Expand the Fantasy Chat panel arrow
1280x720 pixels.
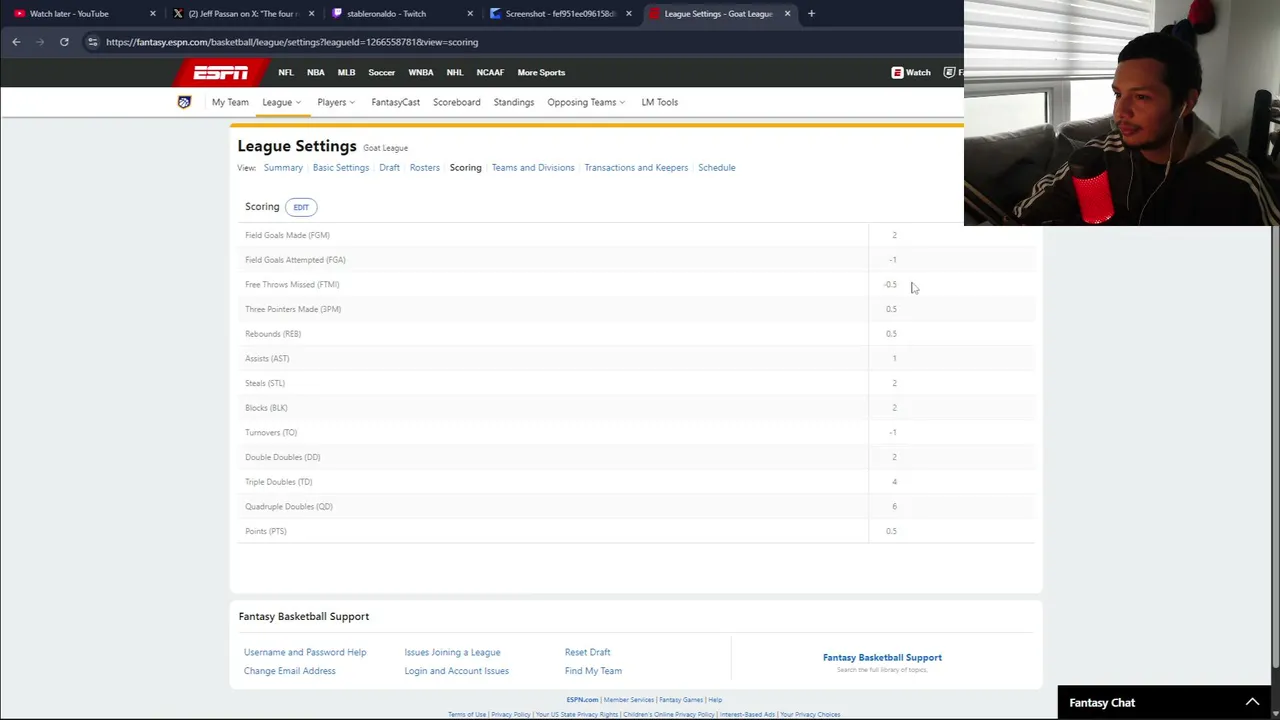point(1252,702)
